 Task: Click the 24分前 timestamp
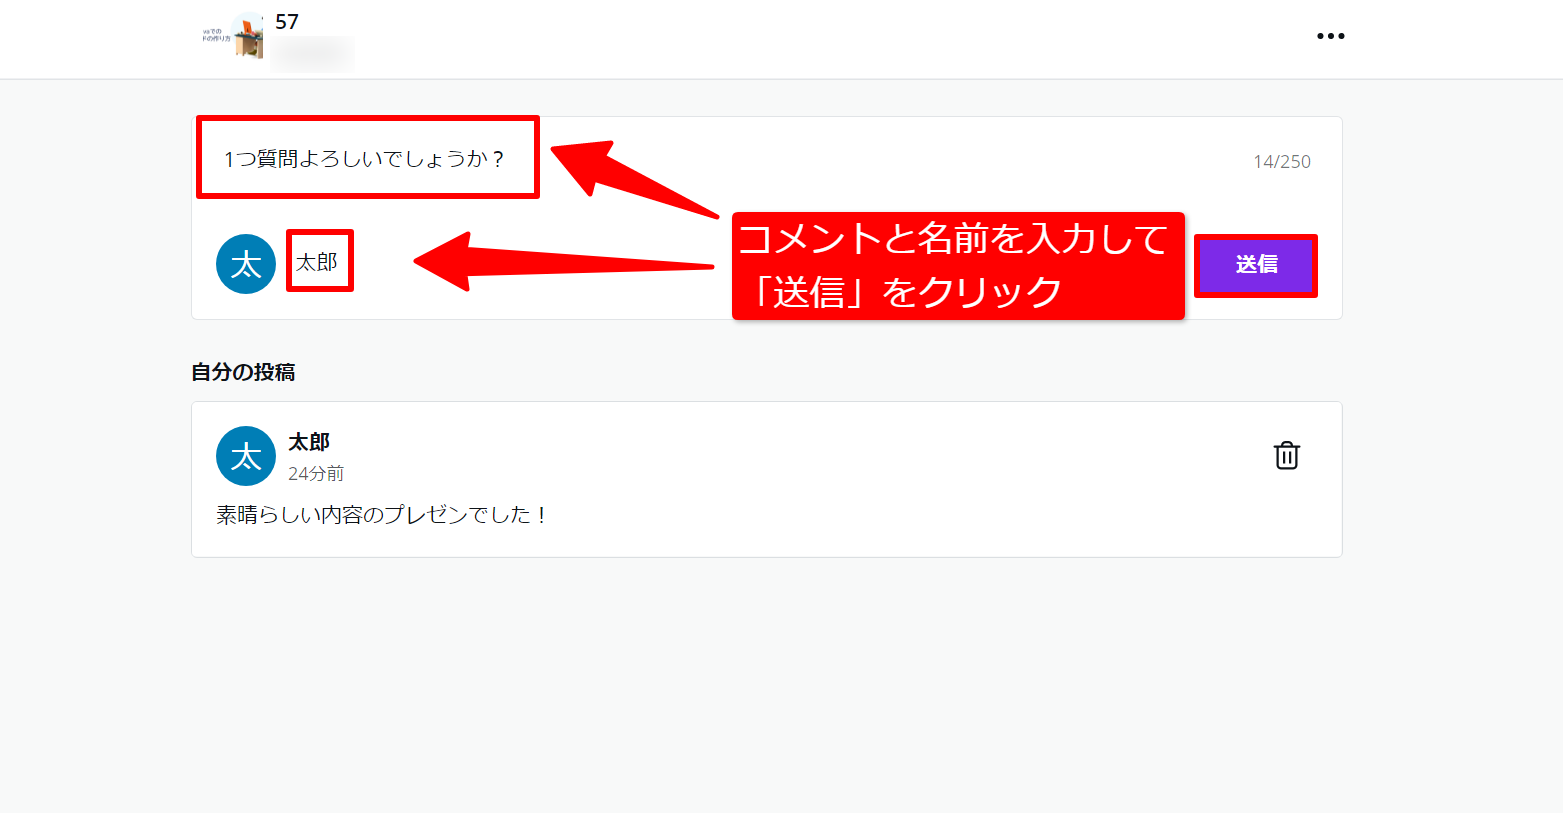click(316, 474)
